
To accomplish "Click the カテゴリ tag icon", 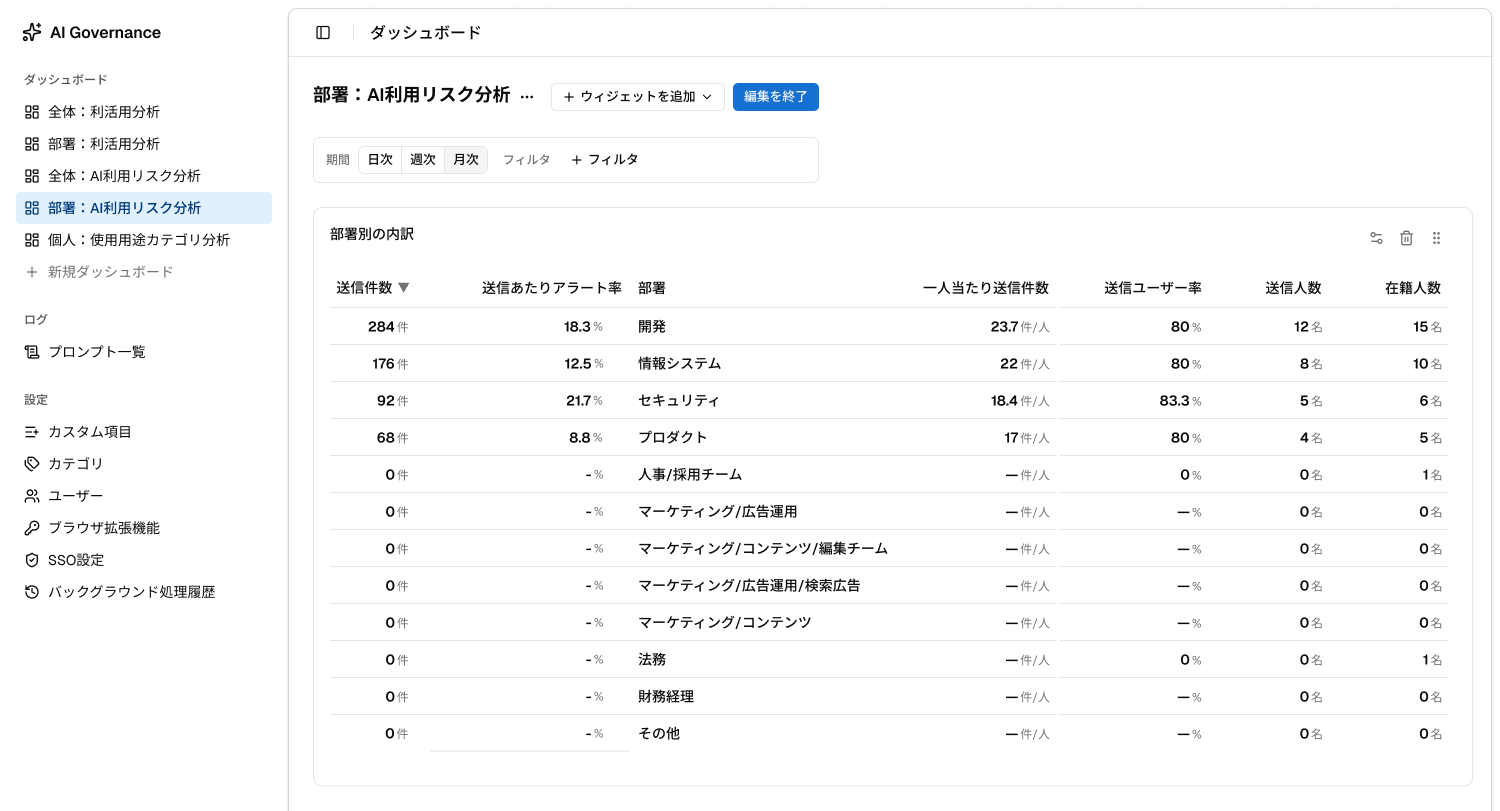I will tap(32, 464).
